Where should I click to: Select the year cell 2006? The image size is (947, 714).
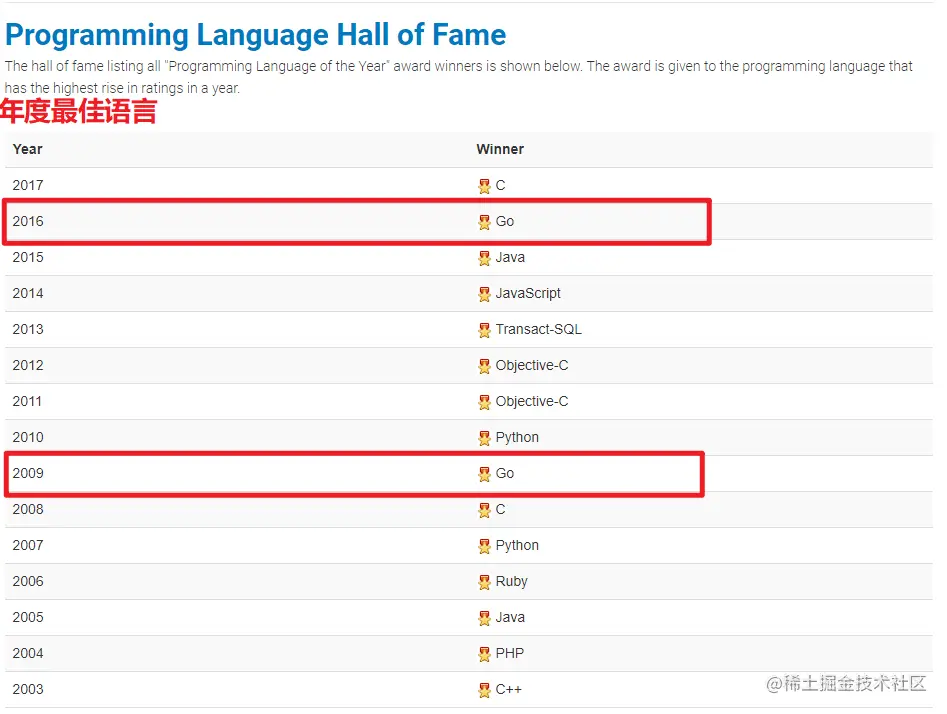[28, 581]
